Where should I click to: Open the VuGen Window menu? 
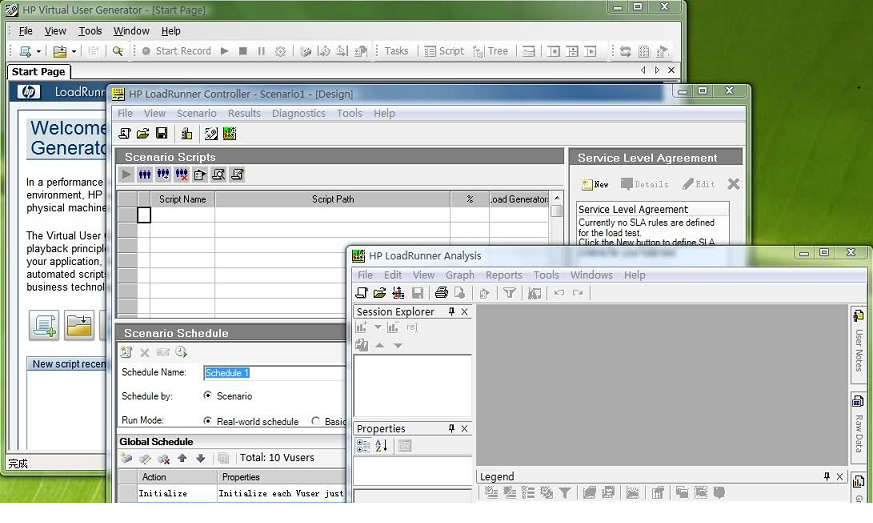(x=131, y=31)
